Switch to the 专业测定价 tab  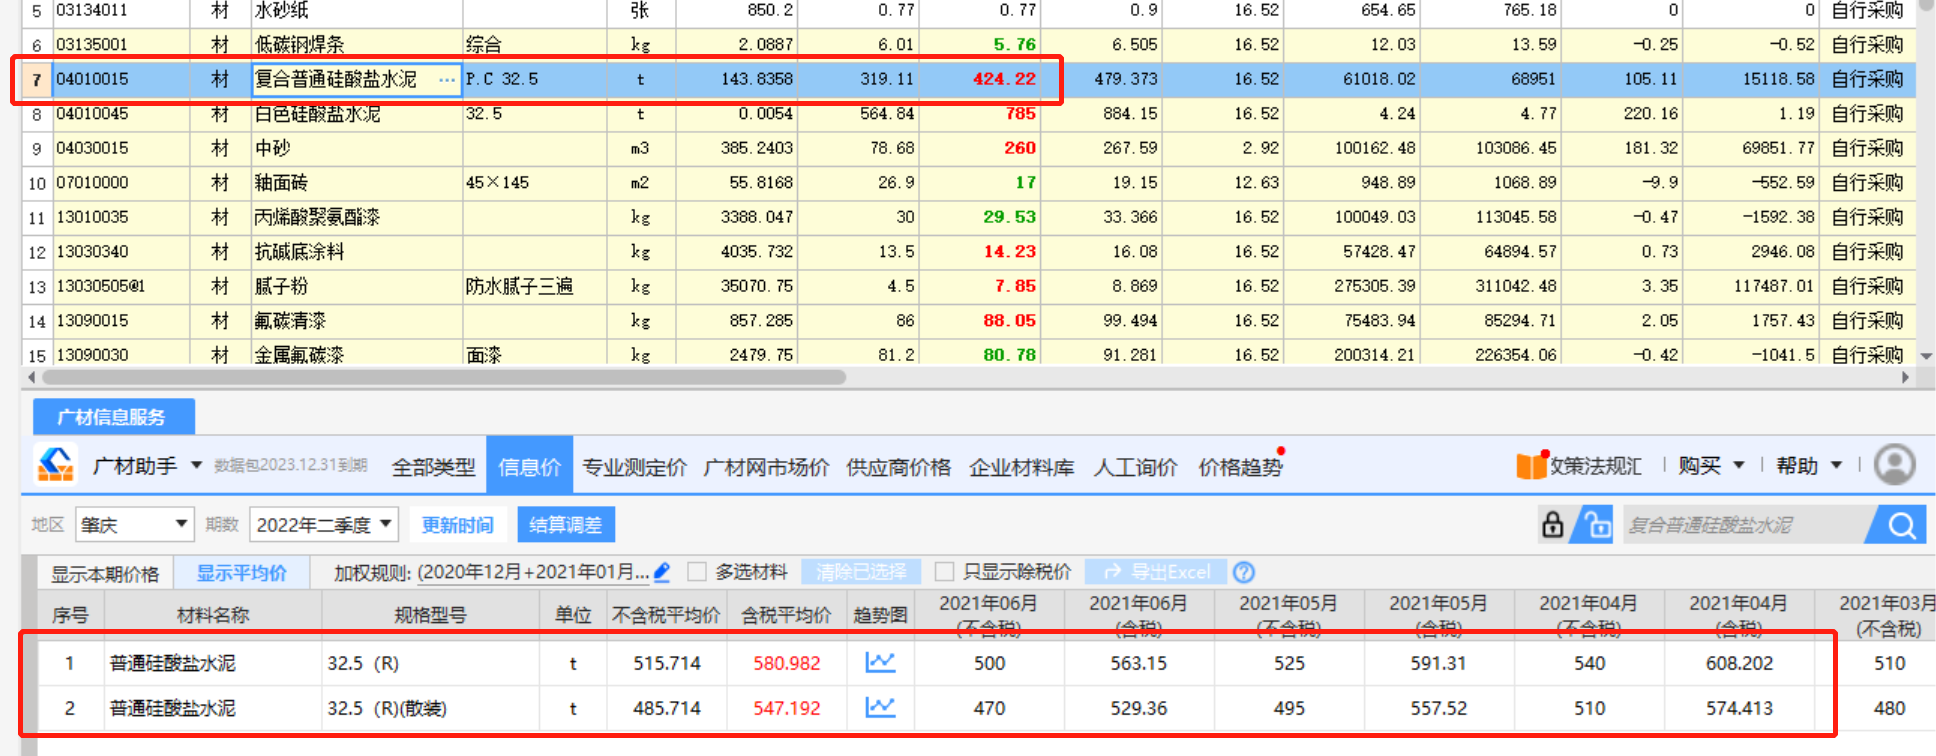(634, 467)
